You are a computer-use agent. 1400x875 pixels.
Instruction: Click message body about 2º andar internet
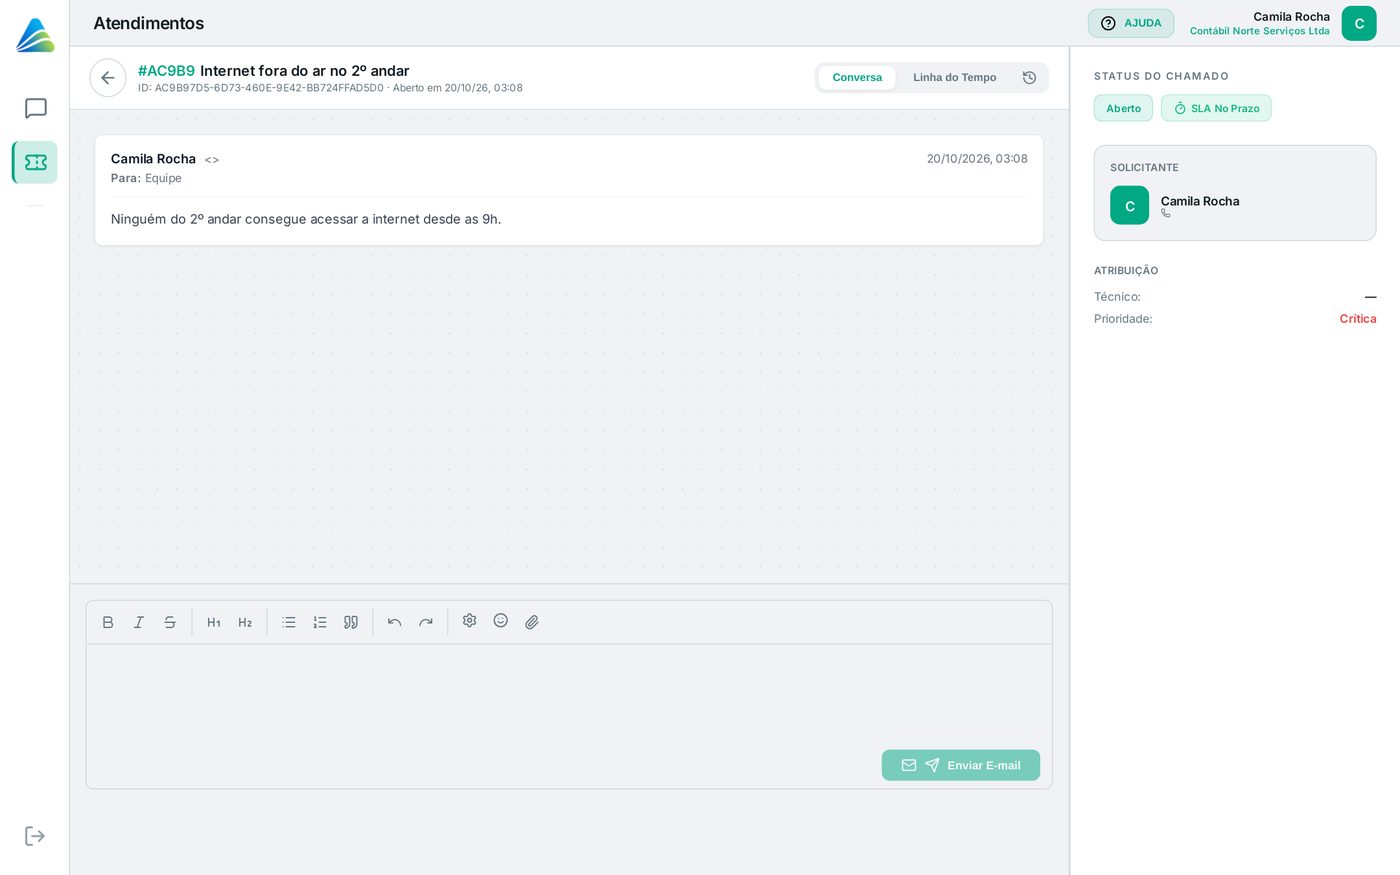coord(306,219)
